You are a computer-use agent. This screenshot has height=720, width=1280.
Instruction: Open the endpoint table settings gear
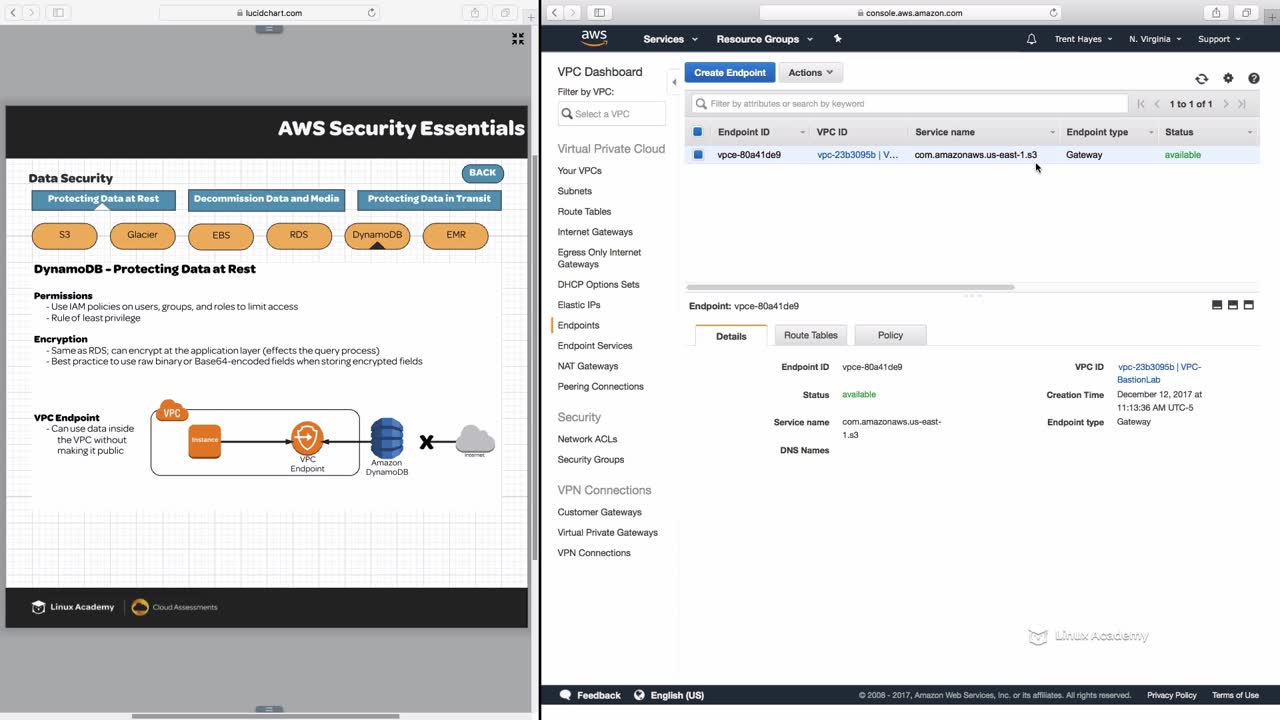tap(1228, 79)
